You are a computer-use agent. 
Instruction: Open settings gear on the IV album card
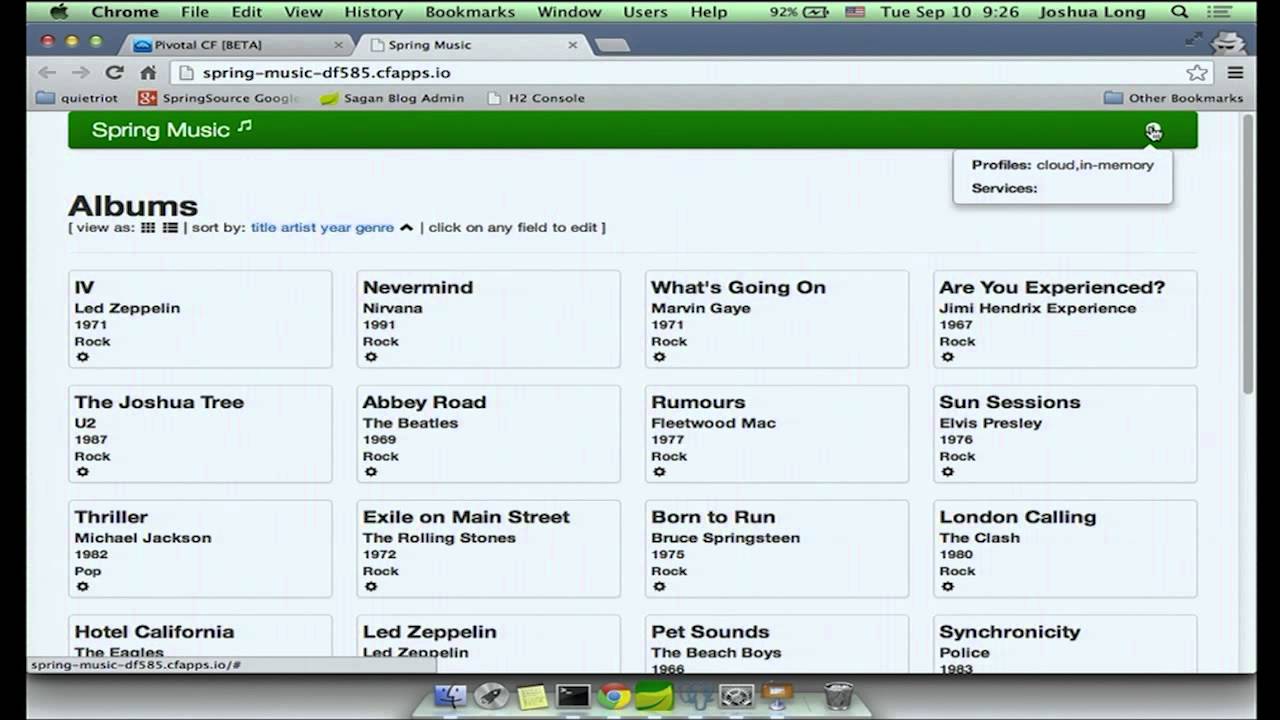pyautogui.click(x=83, y=357)
